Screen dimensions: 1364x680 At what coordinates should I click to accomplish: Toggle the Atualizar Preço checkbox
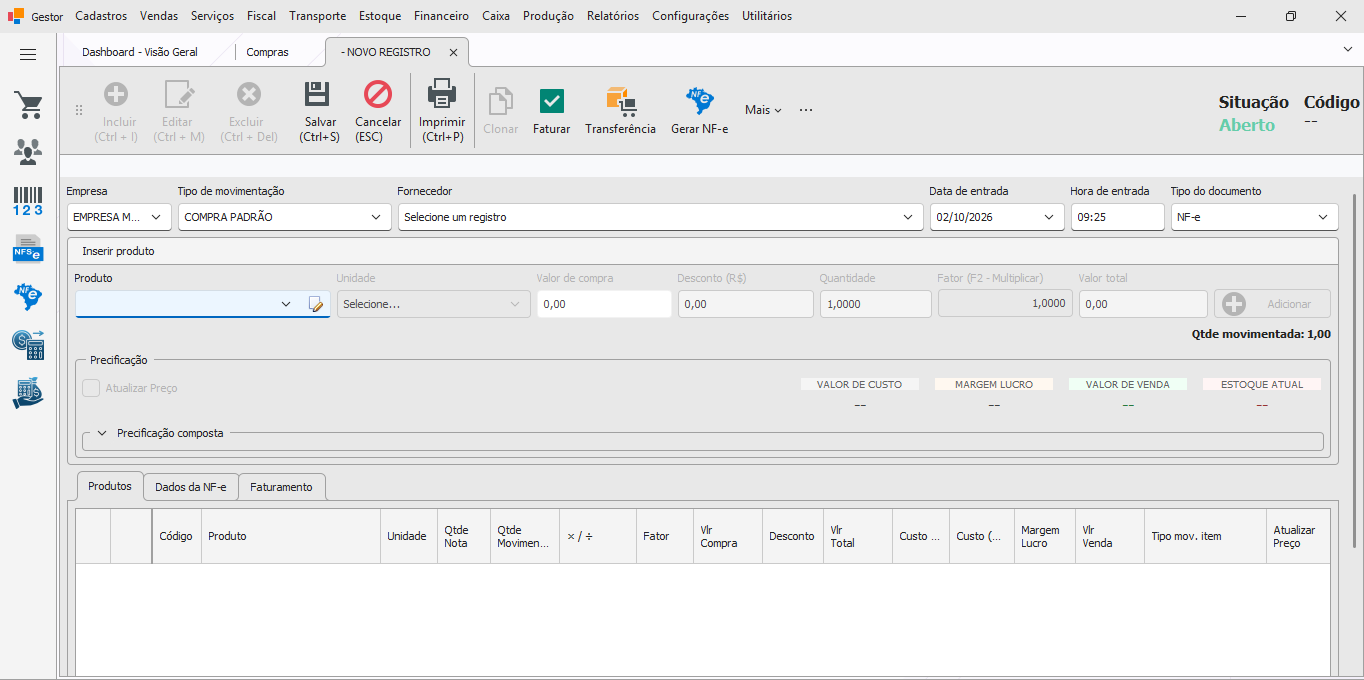pyautogui.click(x=91, y=388)
